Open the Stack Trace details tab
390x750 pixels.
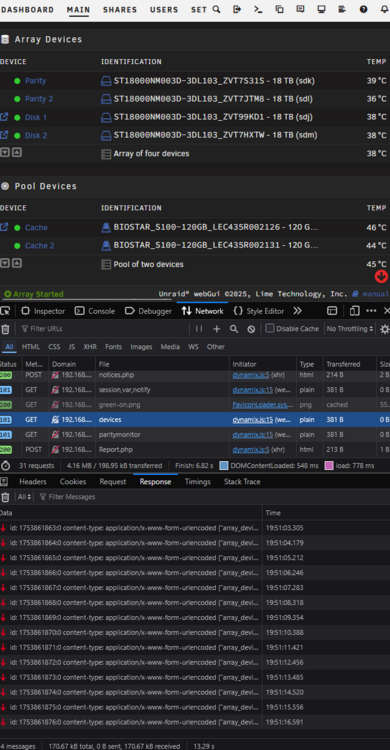[x=242, y=482]
